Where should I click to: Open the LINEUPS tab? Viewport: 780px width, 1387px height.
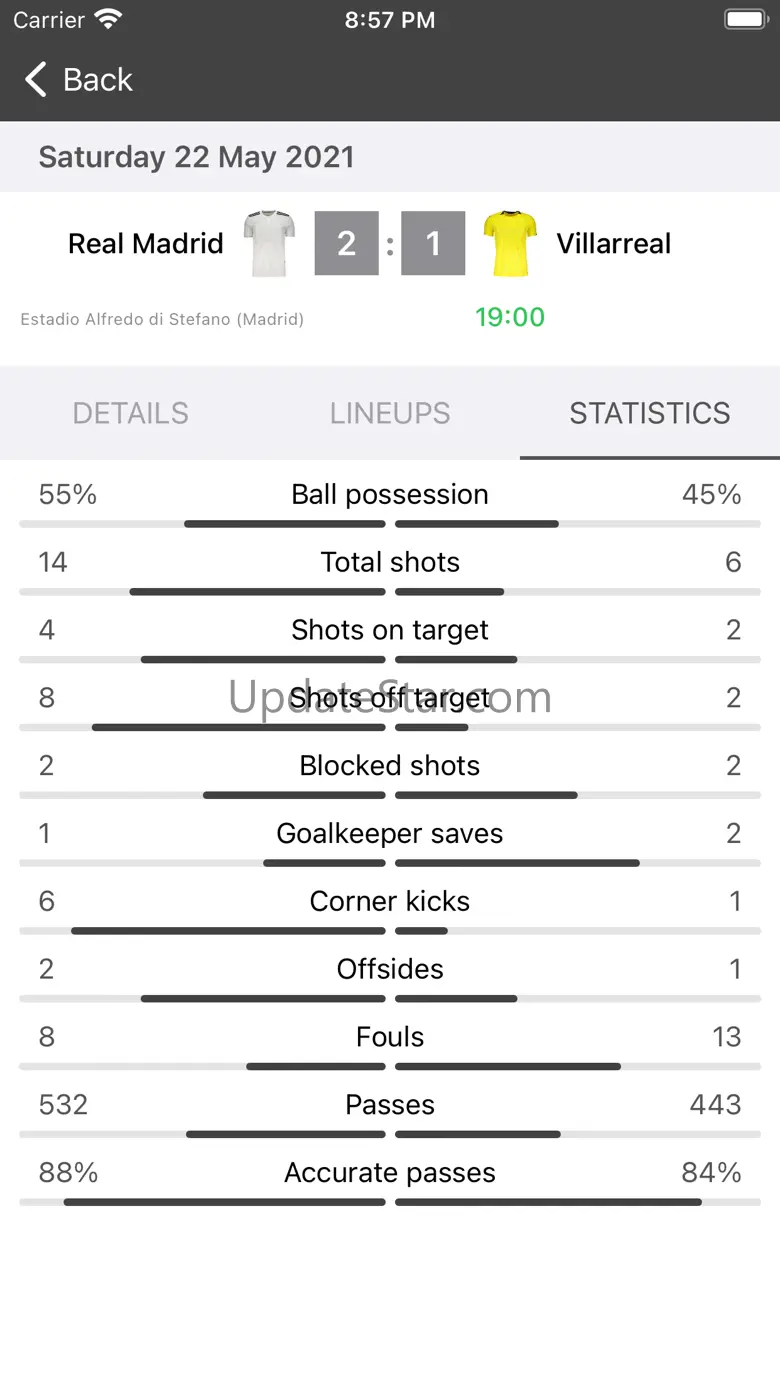point(390,413)
